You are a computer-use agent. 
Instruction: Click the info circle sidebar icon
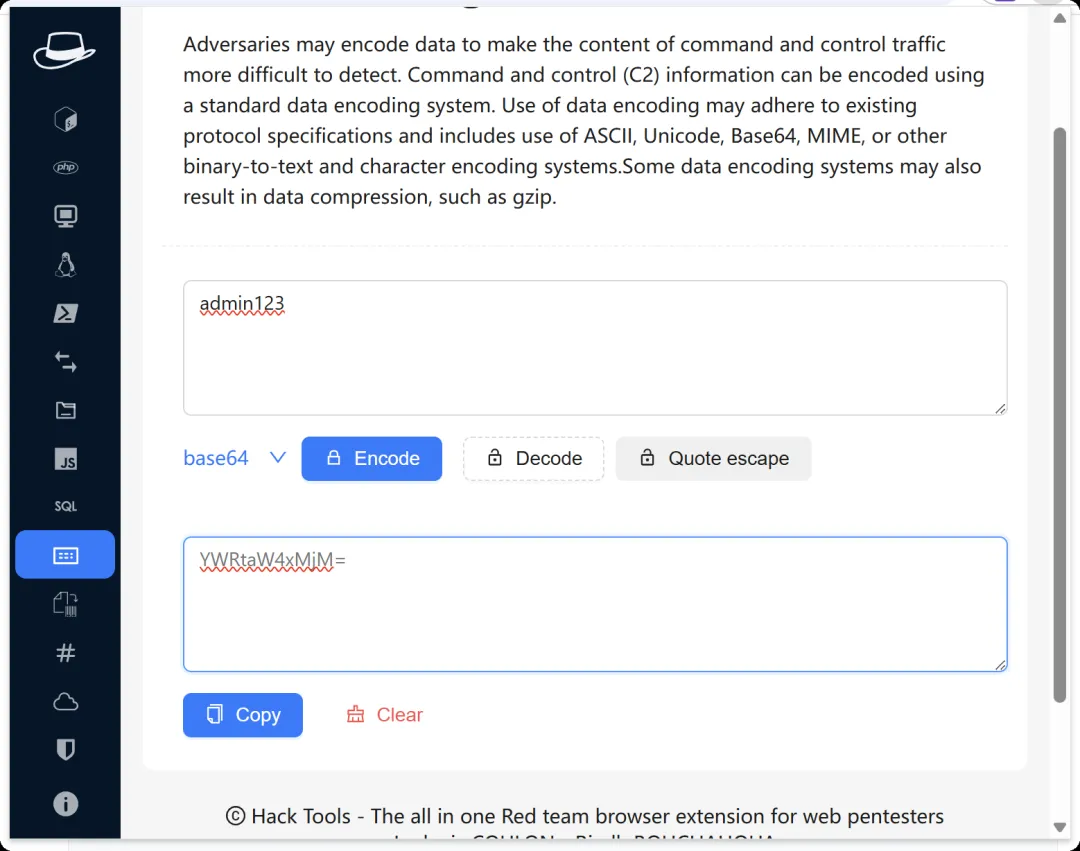66,803
